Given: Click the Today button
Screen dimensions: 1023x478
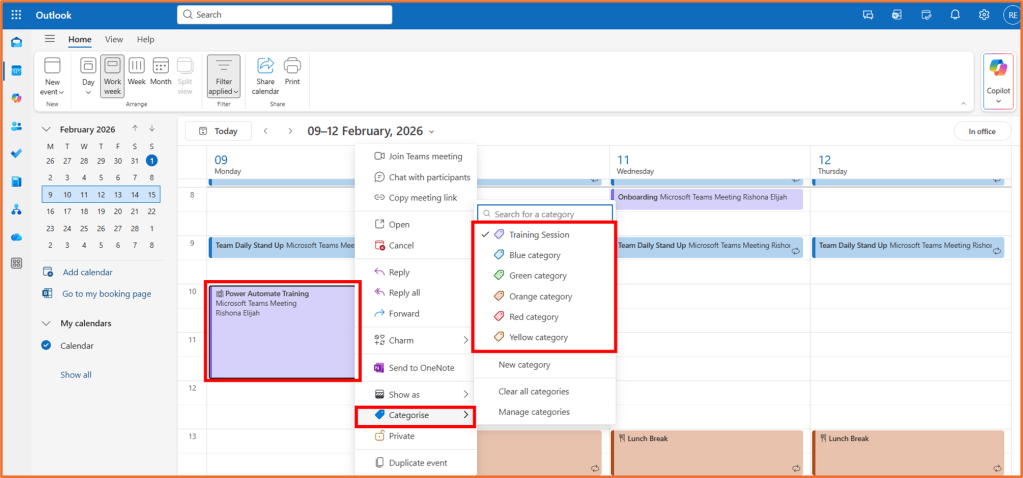Looking at the screenshot, I should click(218, 131).
